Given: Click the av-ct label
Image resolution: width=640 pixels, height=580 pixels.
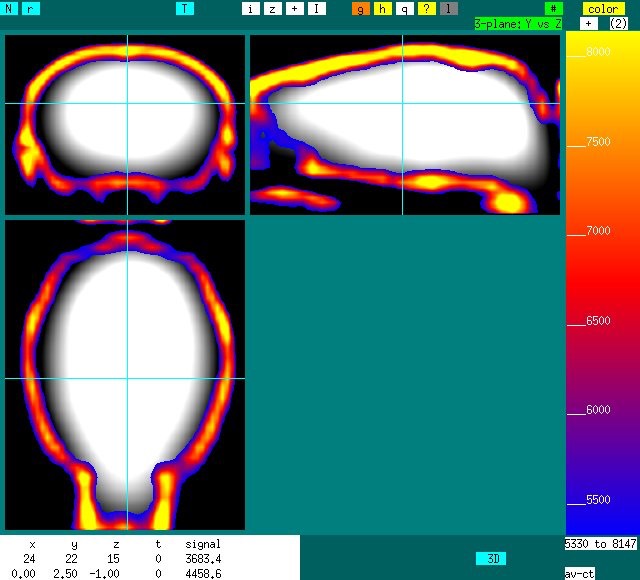Looking at the screenshot, I should coord(579,573).
